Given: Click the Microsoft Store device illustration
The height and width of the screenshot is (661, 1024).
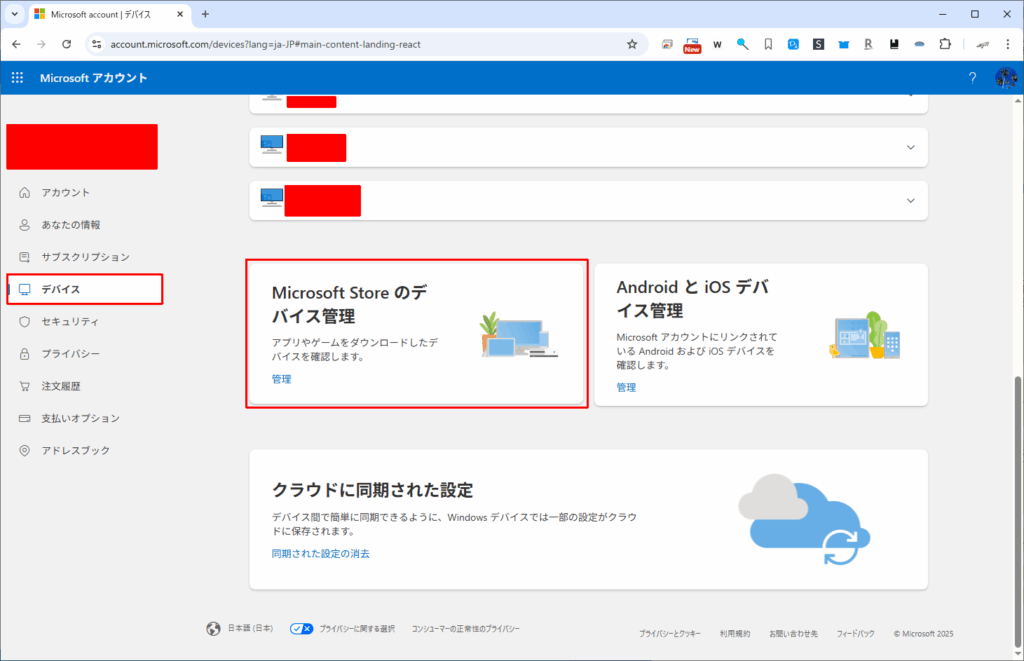Looking at the screenshot, I should click(519, 334).
